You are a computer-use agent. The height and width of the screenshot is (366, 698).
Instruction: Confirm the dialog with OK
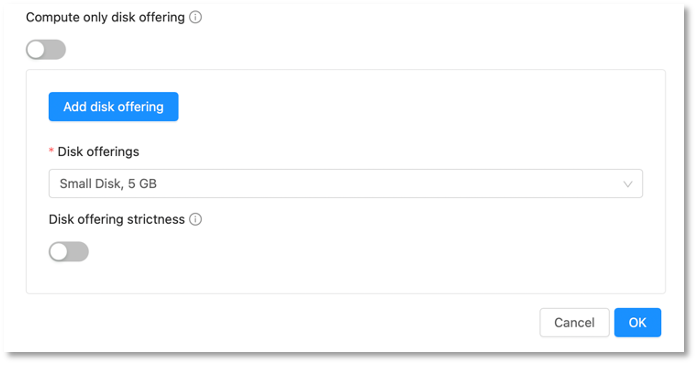(637, 322)
